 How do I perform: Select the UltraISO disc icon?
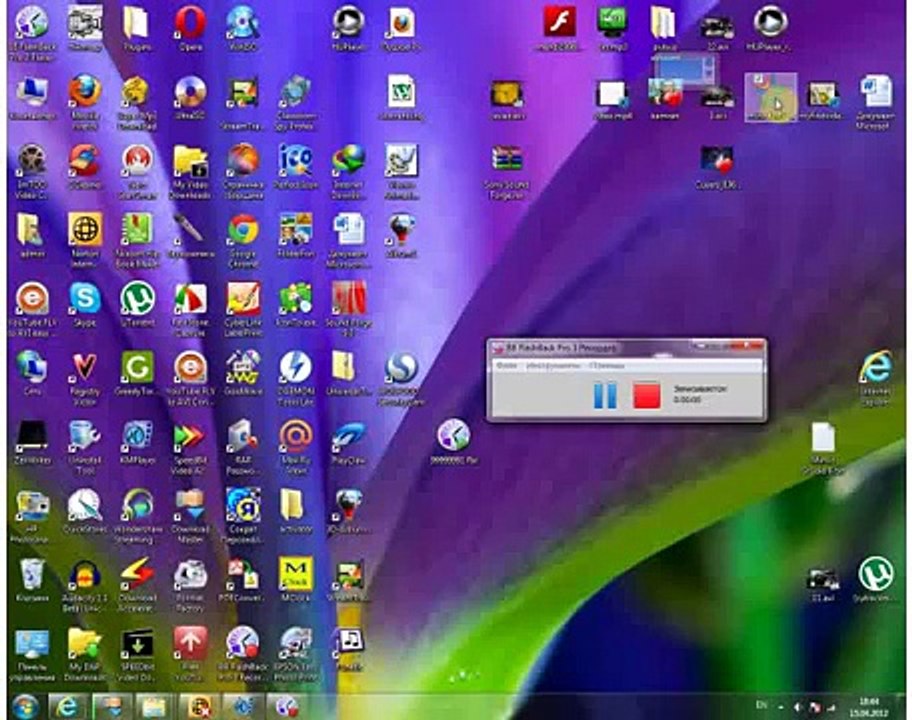[191, 97]
